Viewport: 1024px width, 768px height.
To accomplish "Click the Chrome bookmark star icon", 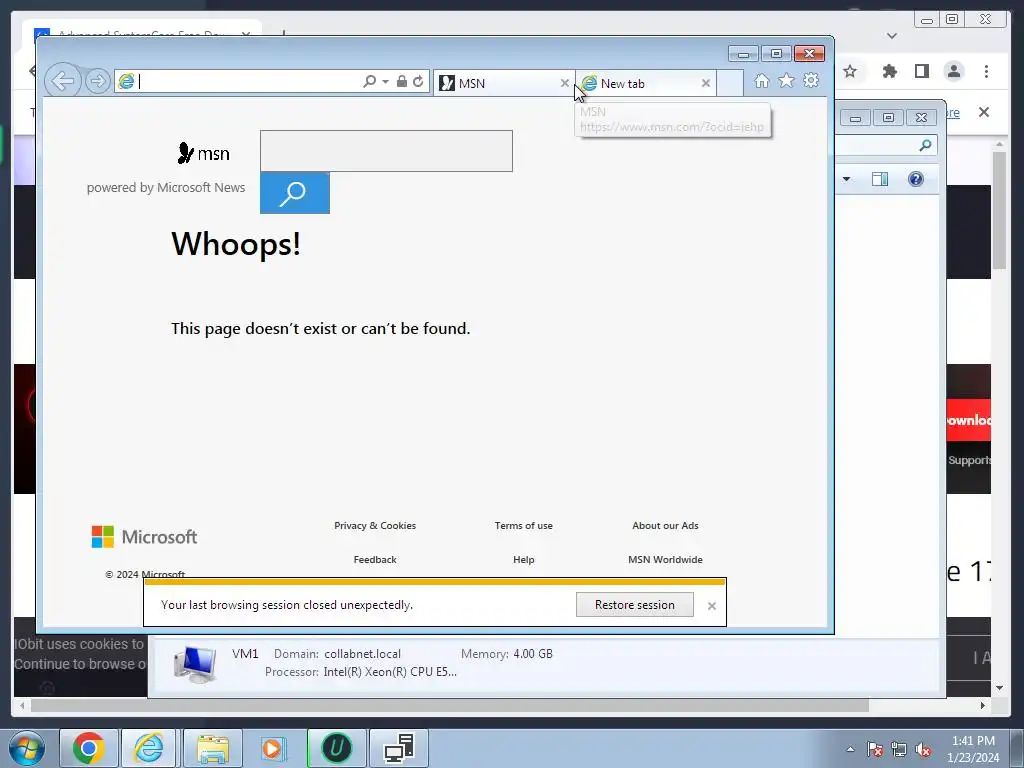I will (850, 71).
